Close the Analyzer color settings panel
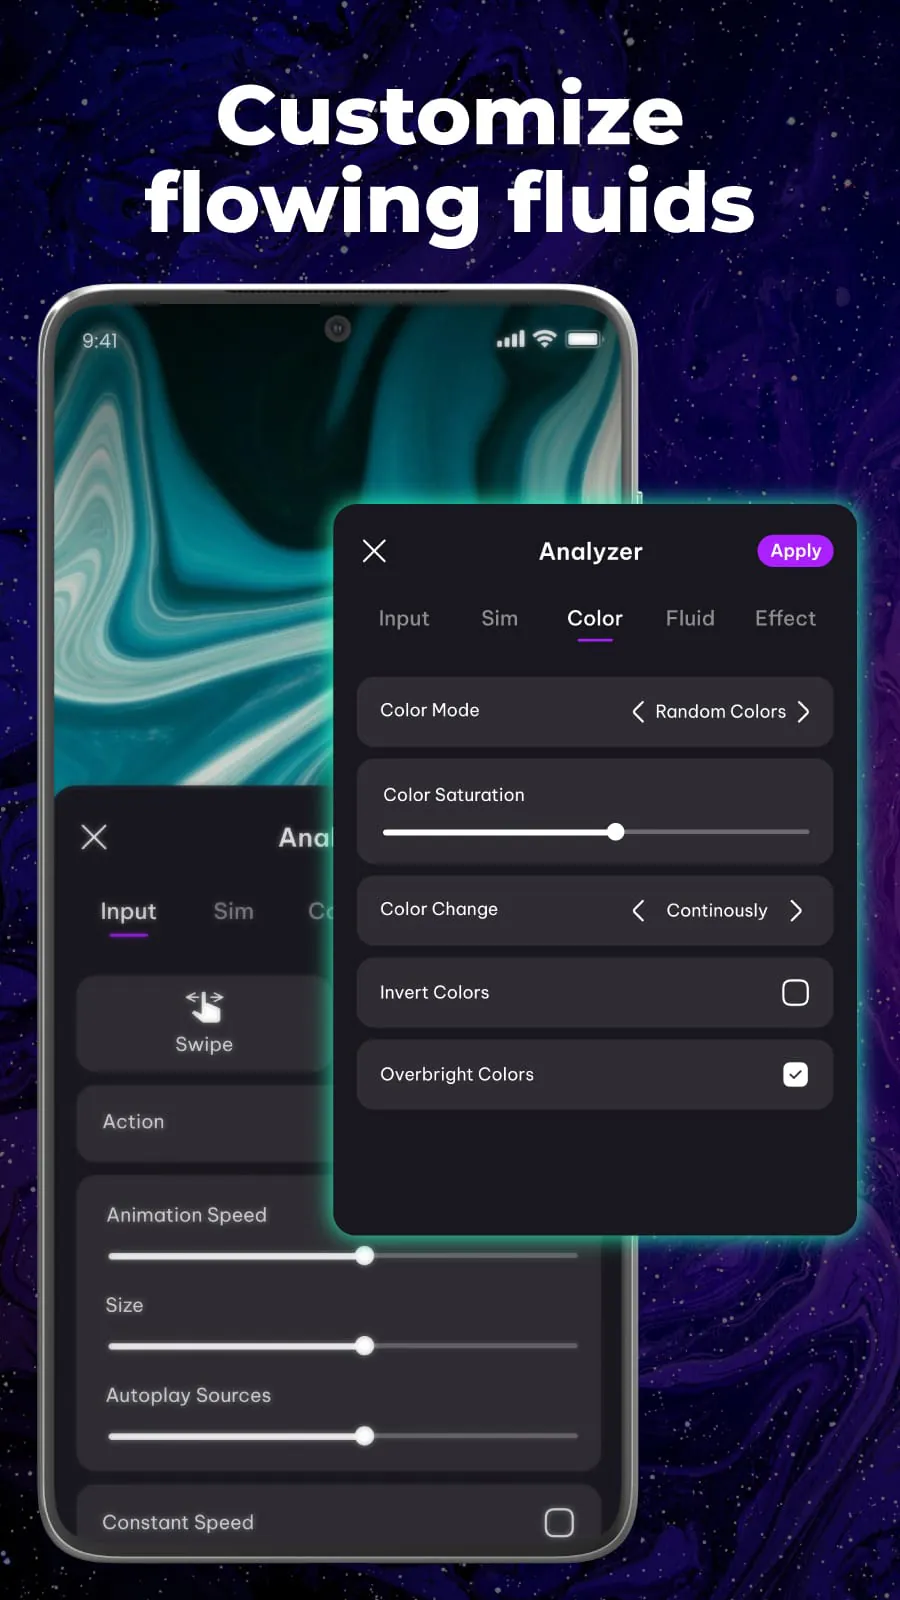The height and width of the screenshot is (1600, 900). click(374, 551)
